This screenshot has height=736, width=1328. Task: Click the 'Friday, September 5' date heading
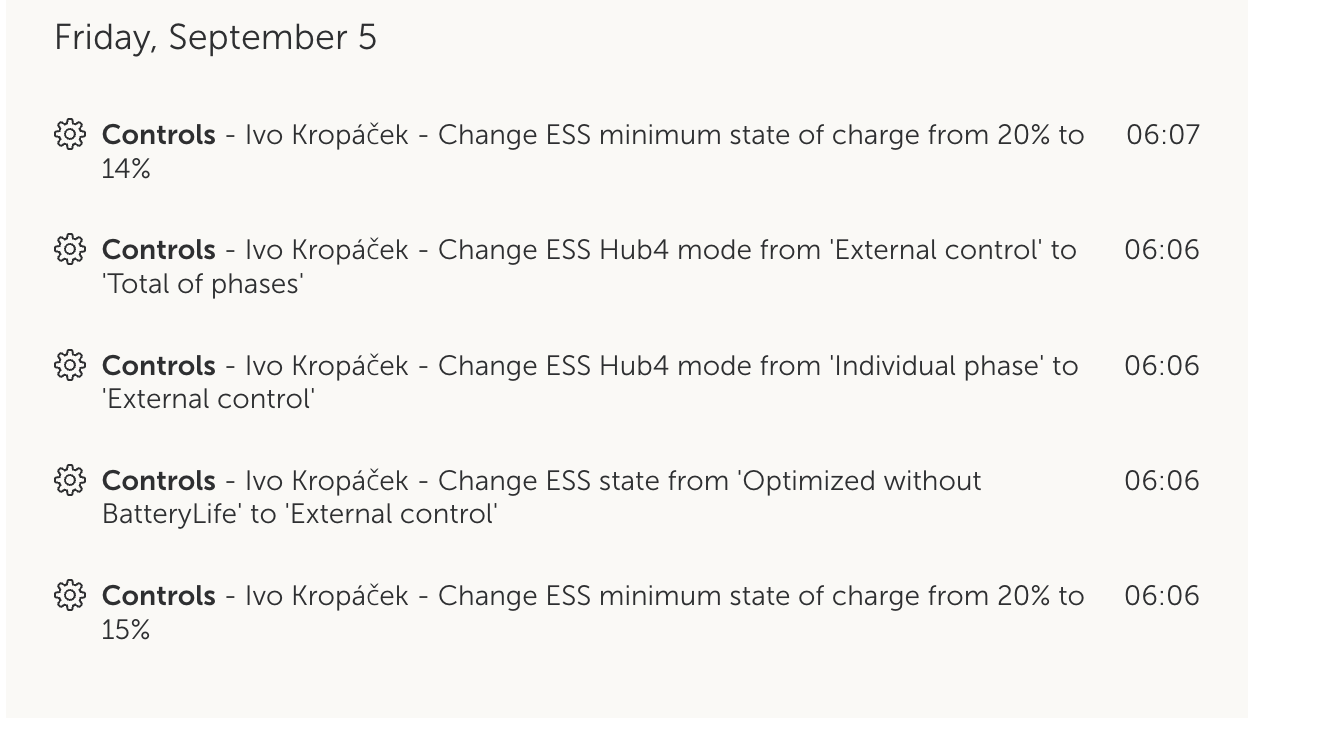[215, 38]
